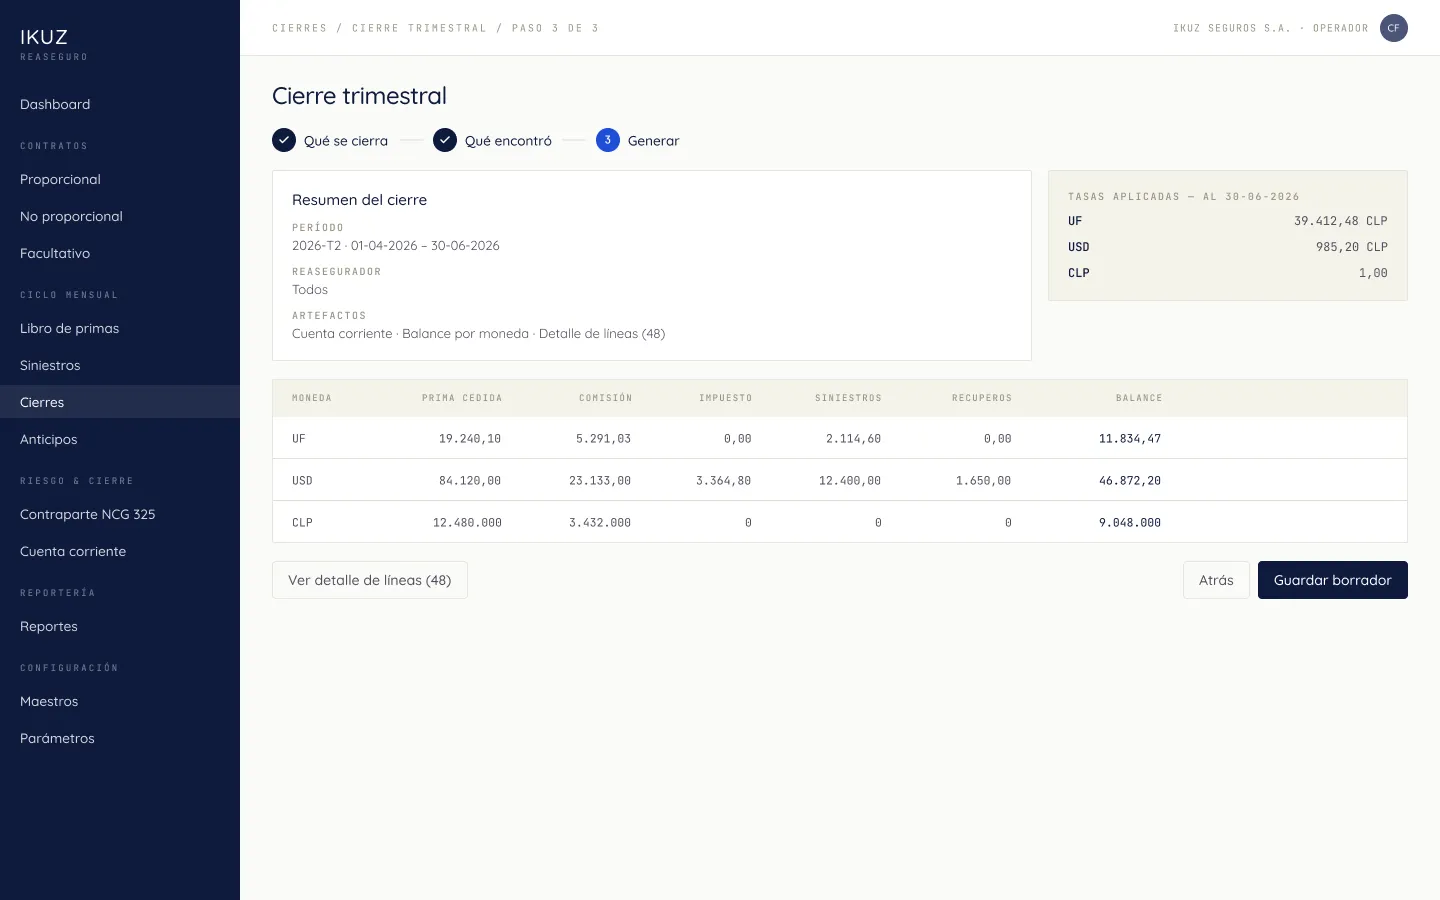Click USD recuperos value 1.650,00
1440x900 pixels.
click(983, 481)
